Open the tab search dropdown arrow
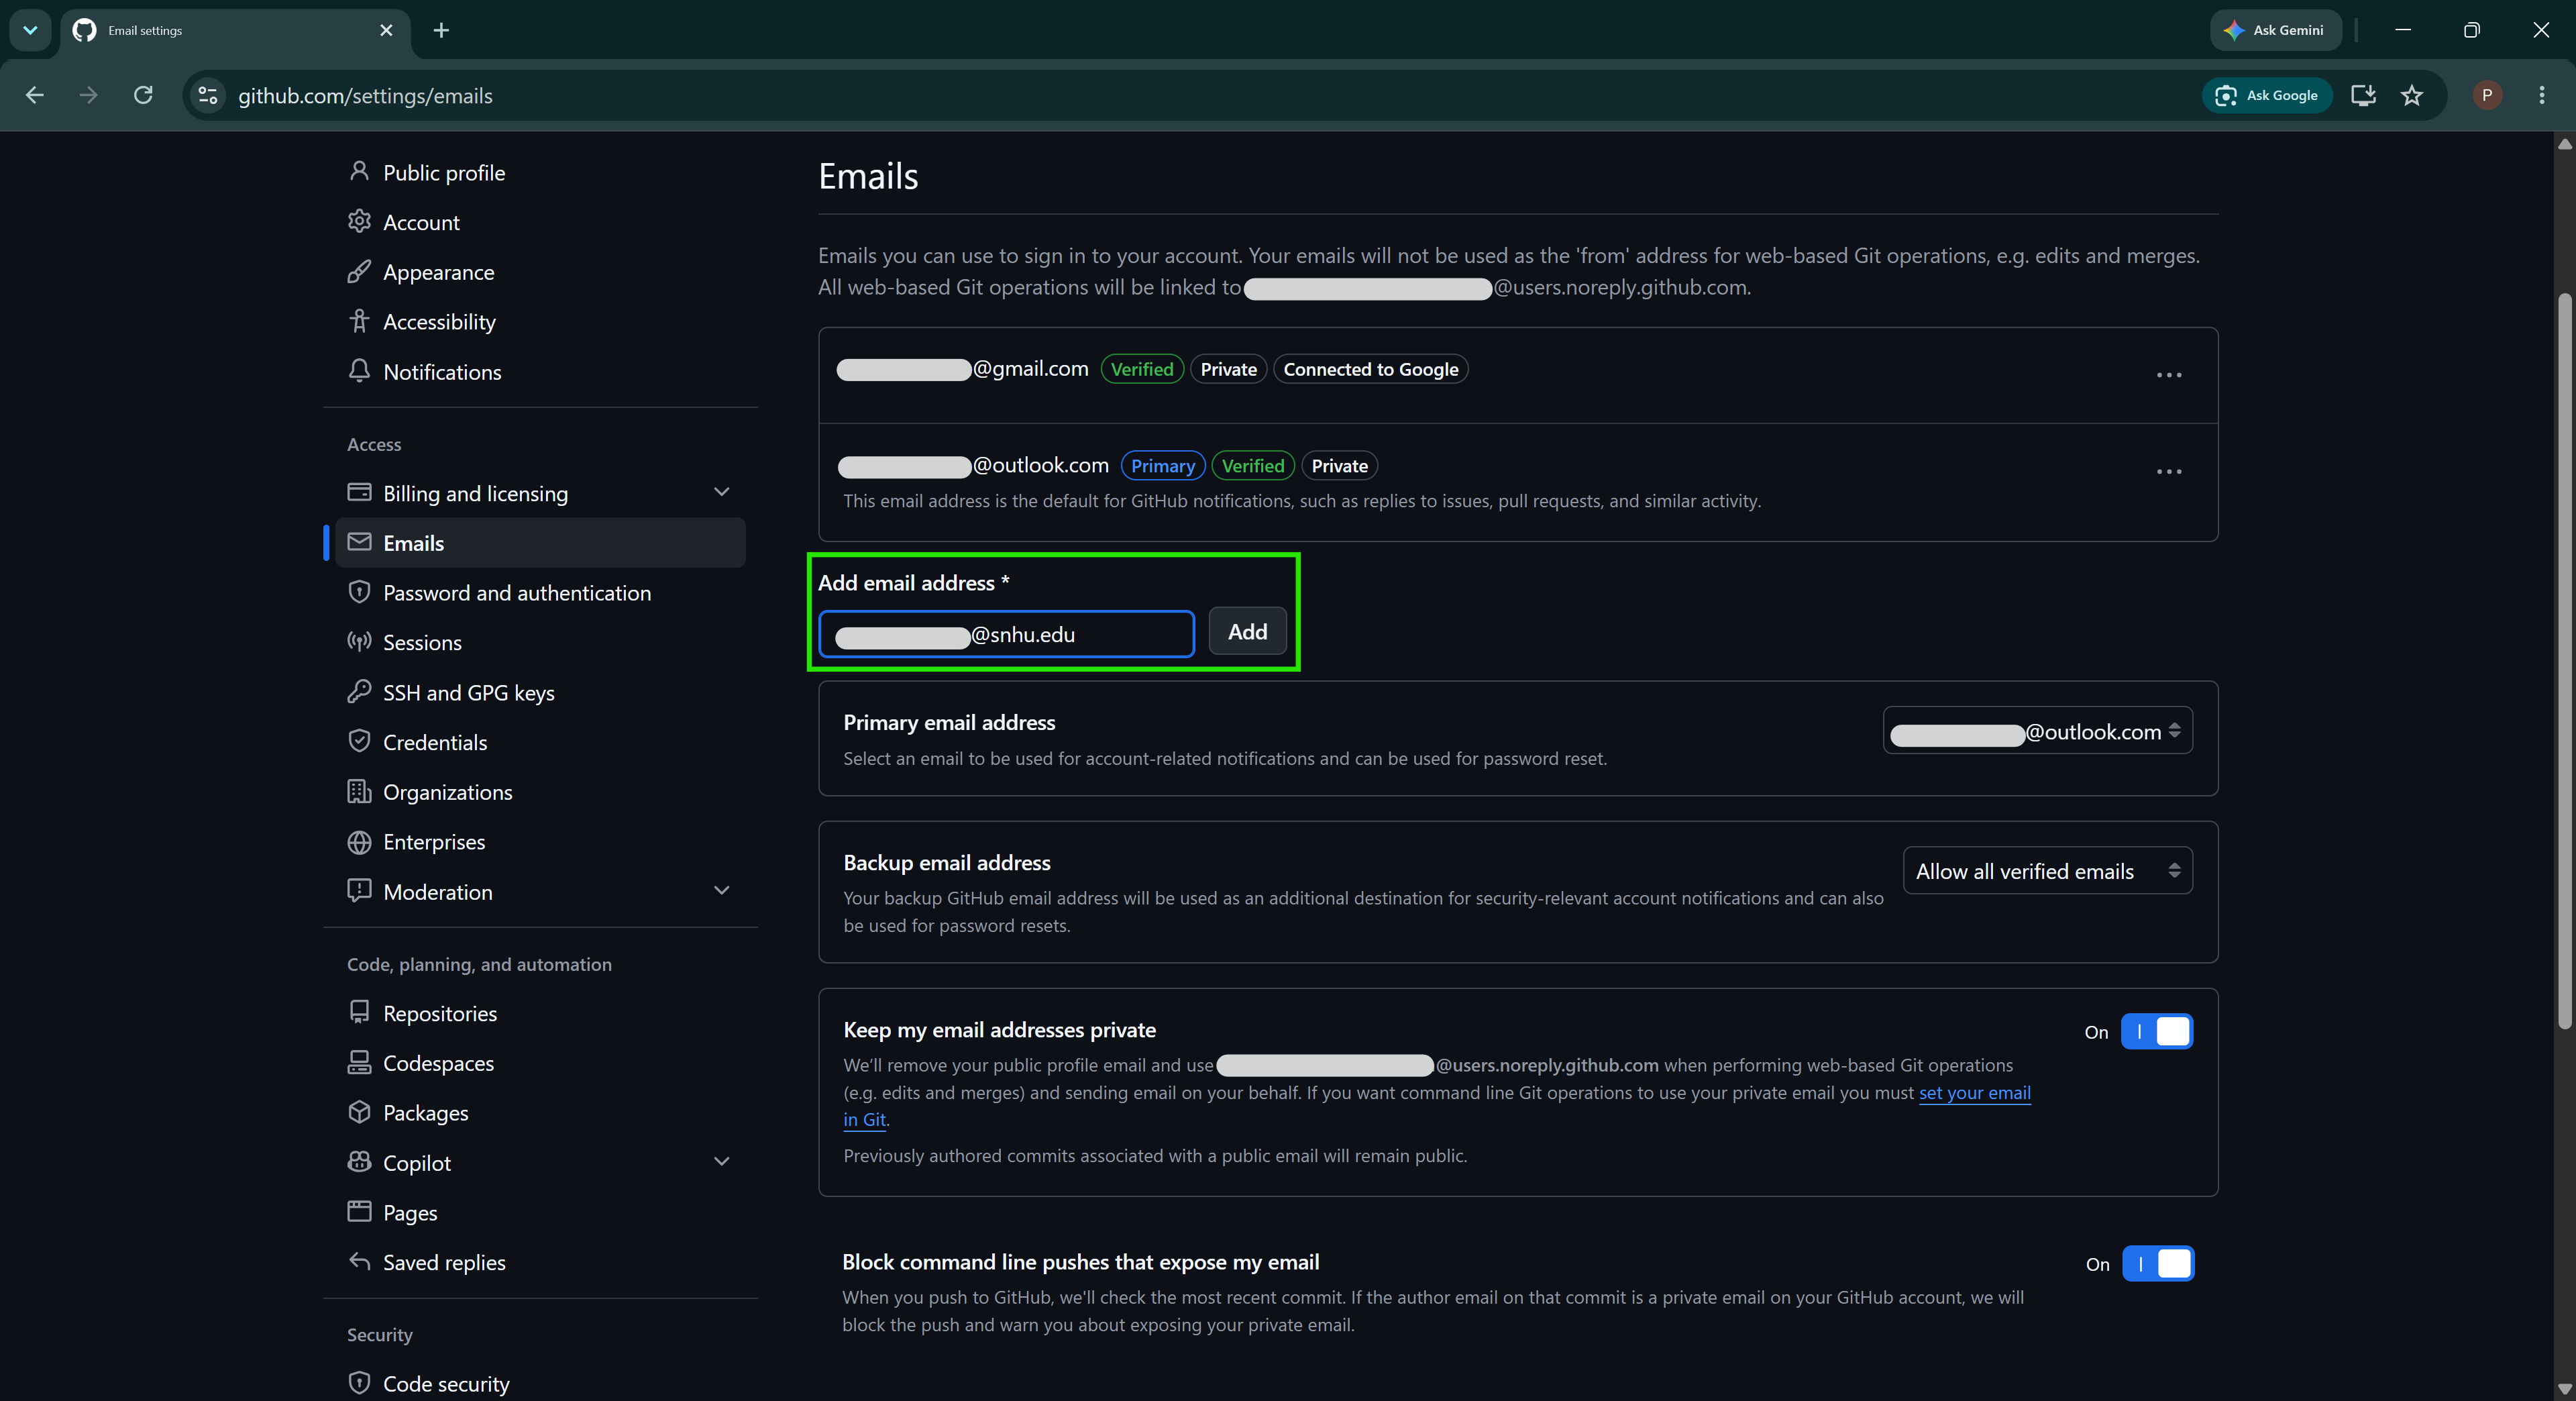This screenshot has height=1401, width=2576. point(30,30)
